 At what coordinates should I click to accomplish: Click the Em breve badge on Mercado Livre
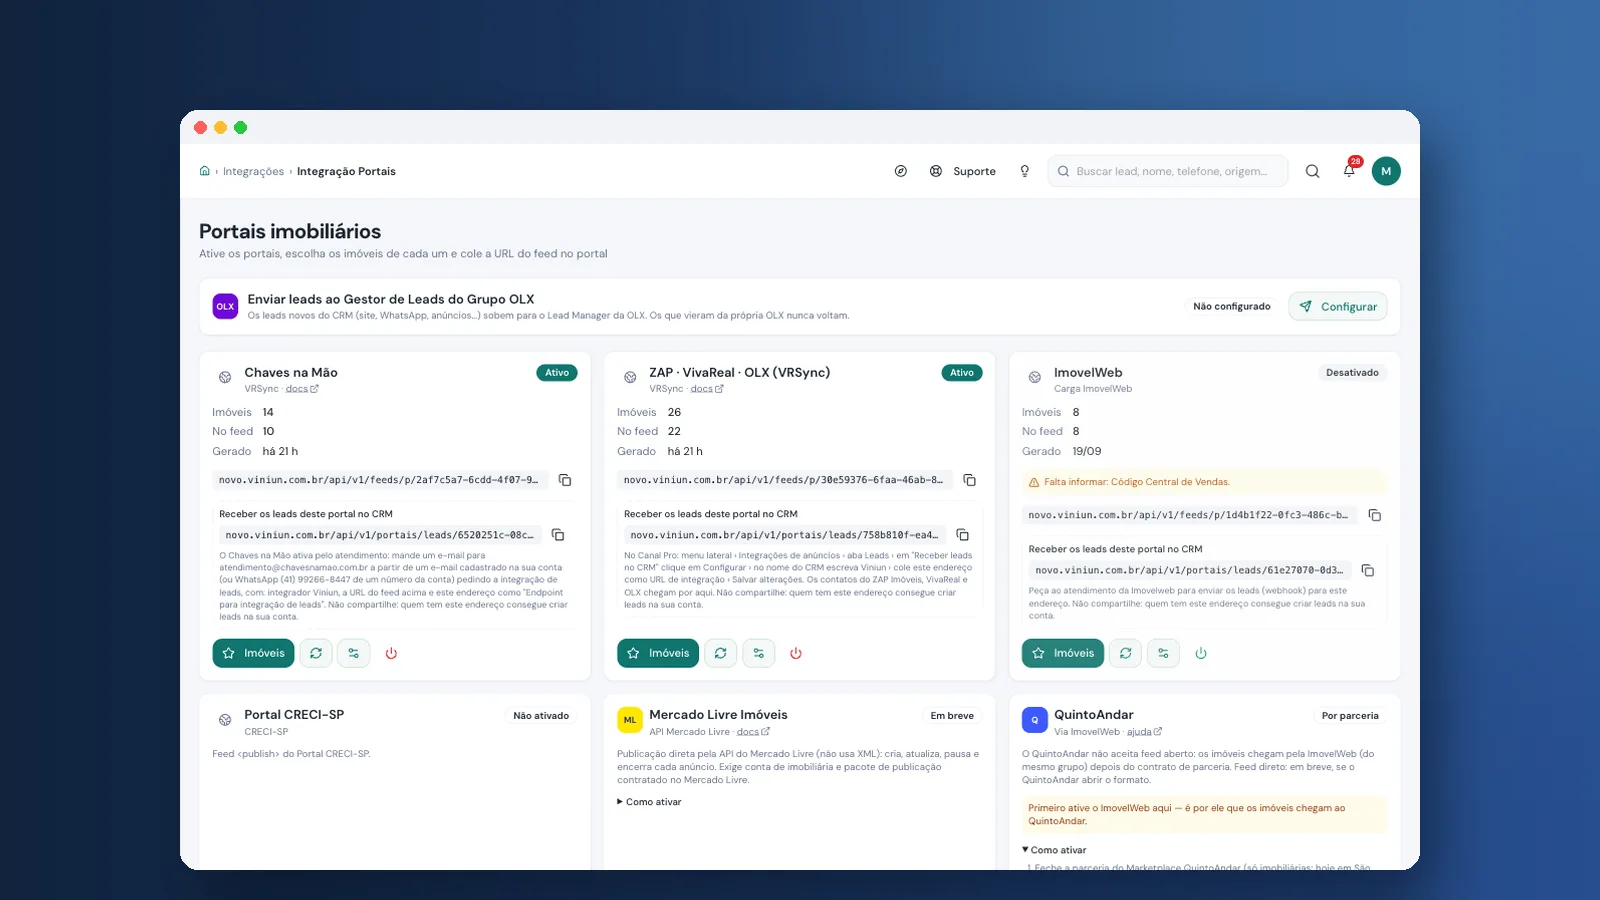pyautogui.click(x=952, y=716)
